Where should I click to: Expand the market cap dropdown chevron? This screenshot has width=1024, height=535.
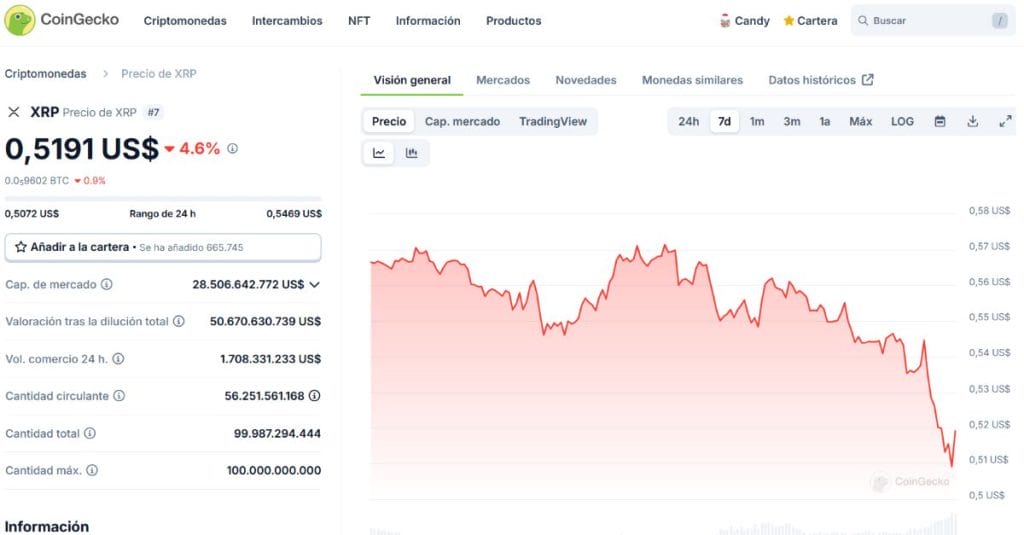(x=314, y=285)
